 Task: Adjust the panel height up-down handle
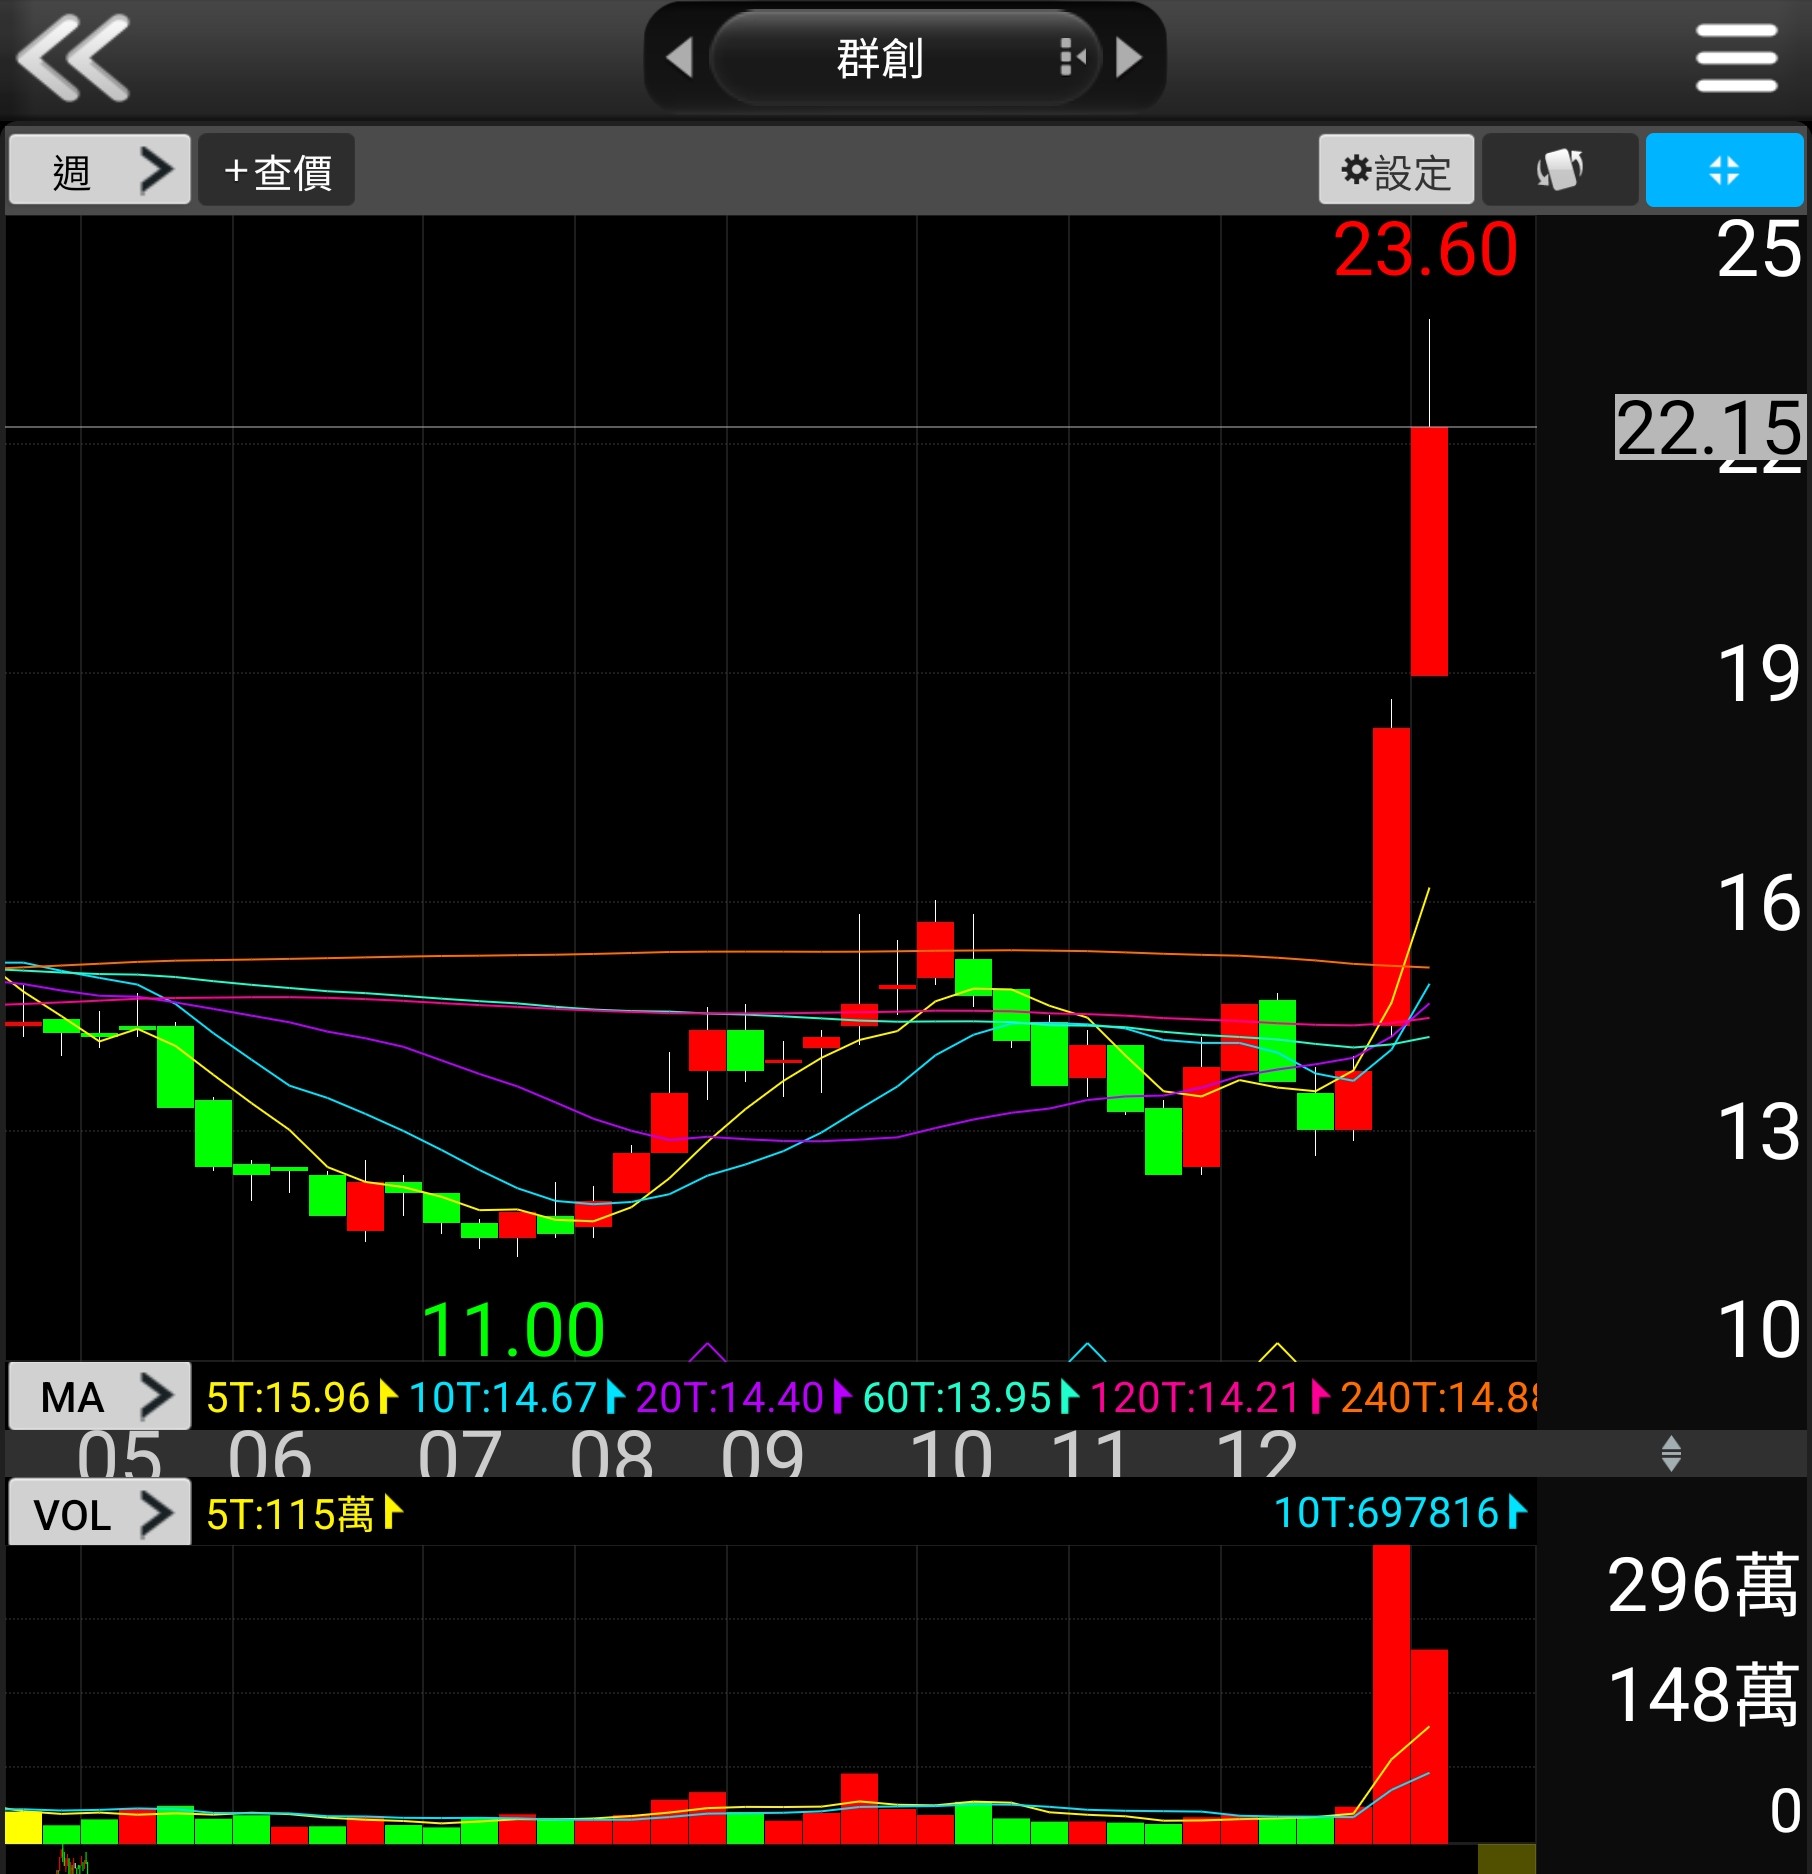[x=1671, y=1453]
